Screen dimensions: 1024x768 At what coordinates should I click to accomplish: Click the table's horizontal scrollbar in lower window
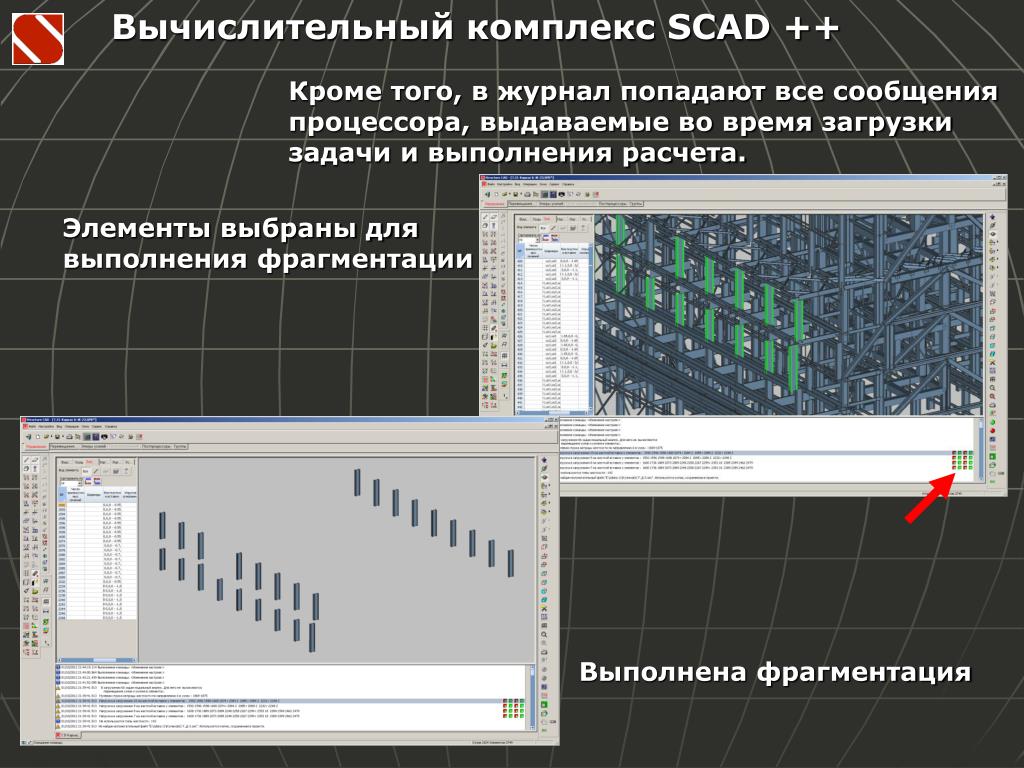97,660
